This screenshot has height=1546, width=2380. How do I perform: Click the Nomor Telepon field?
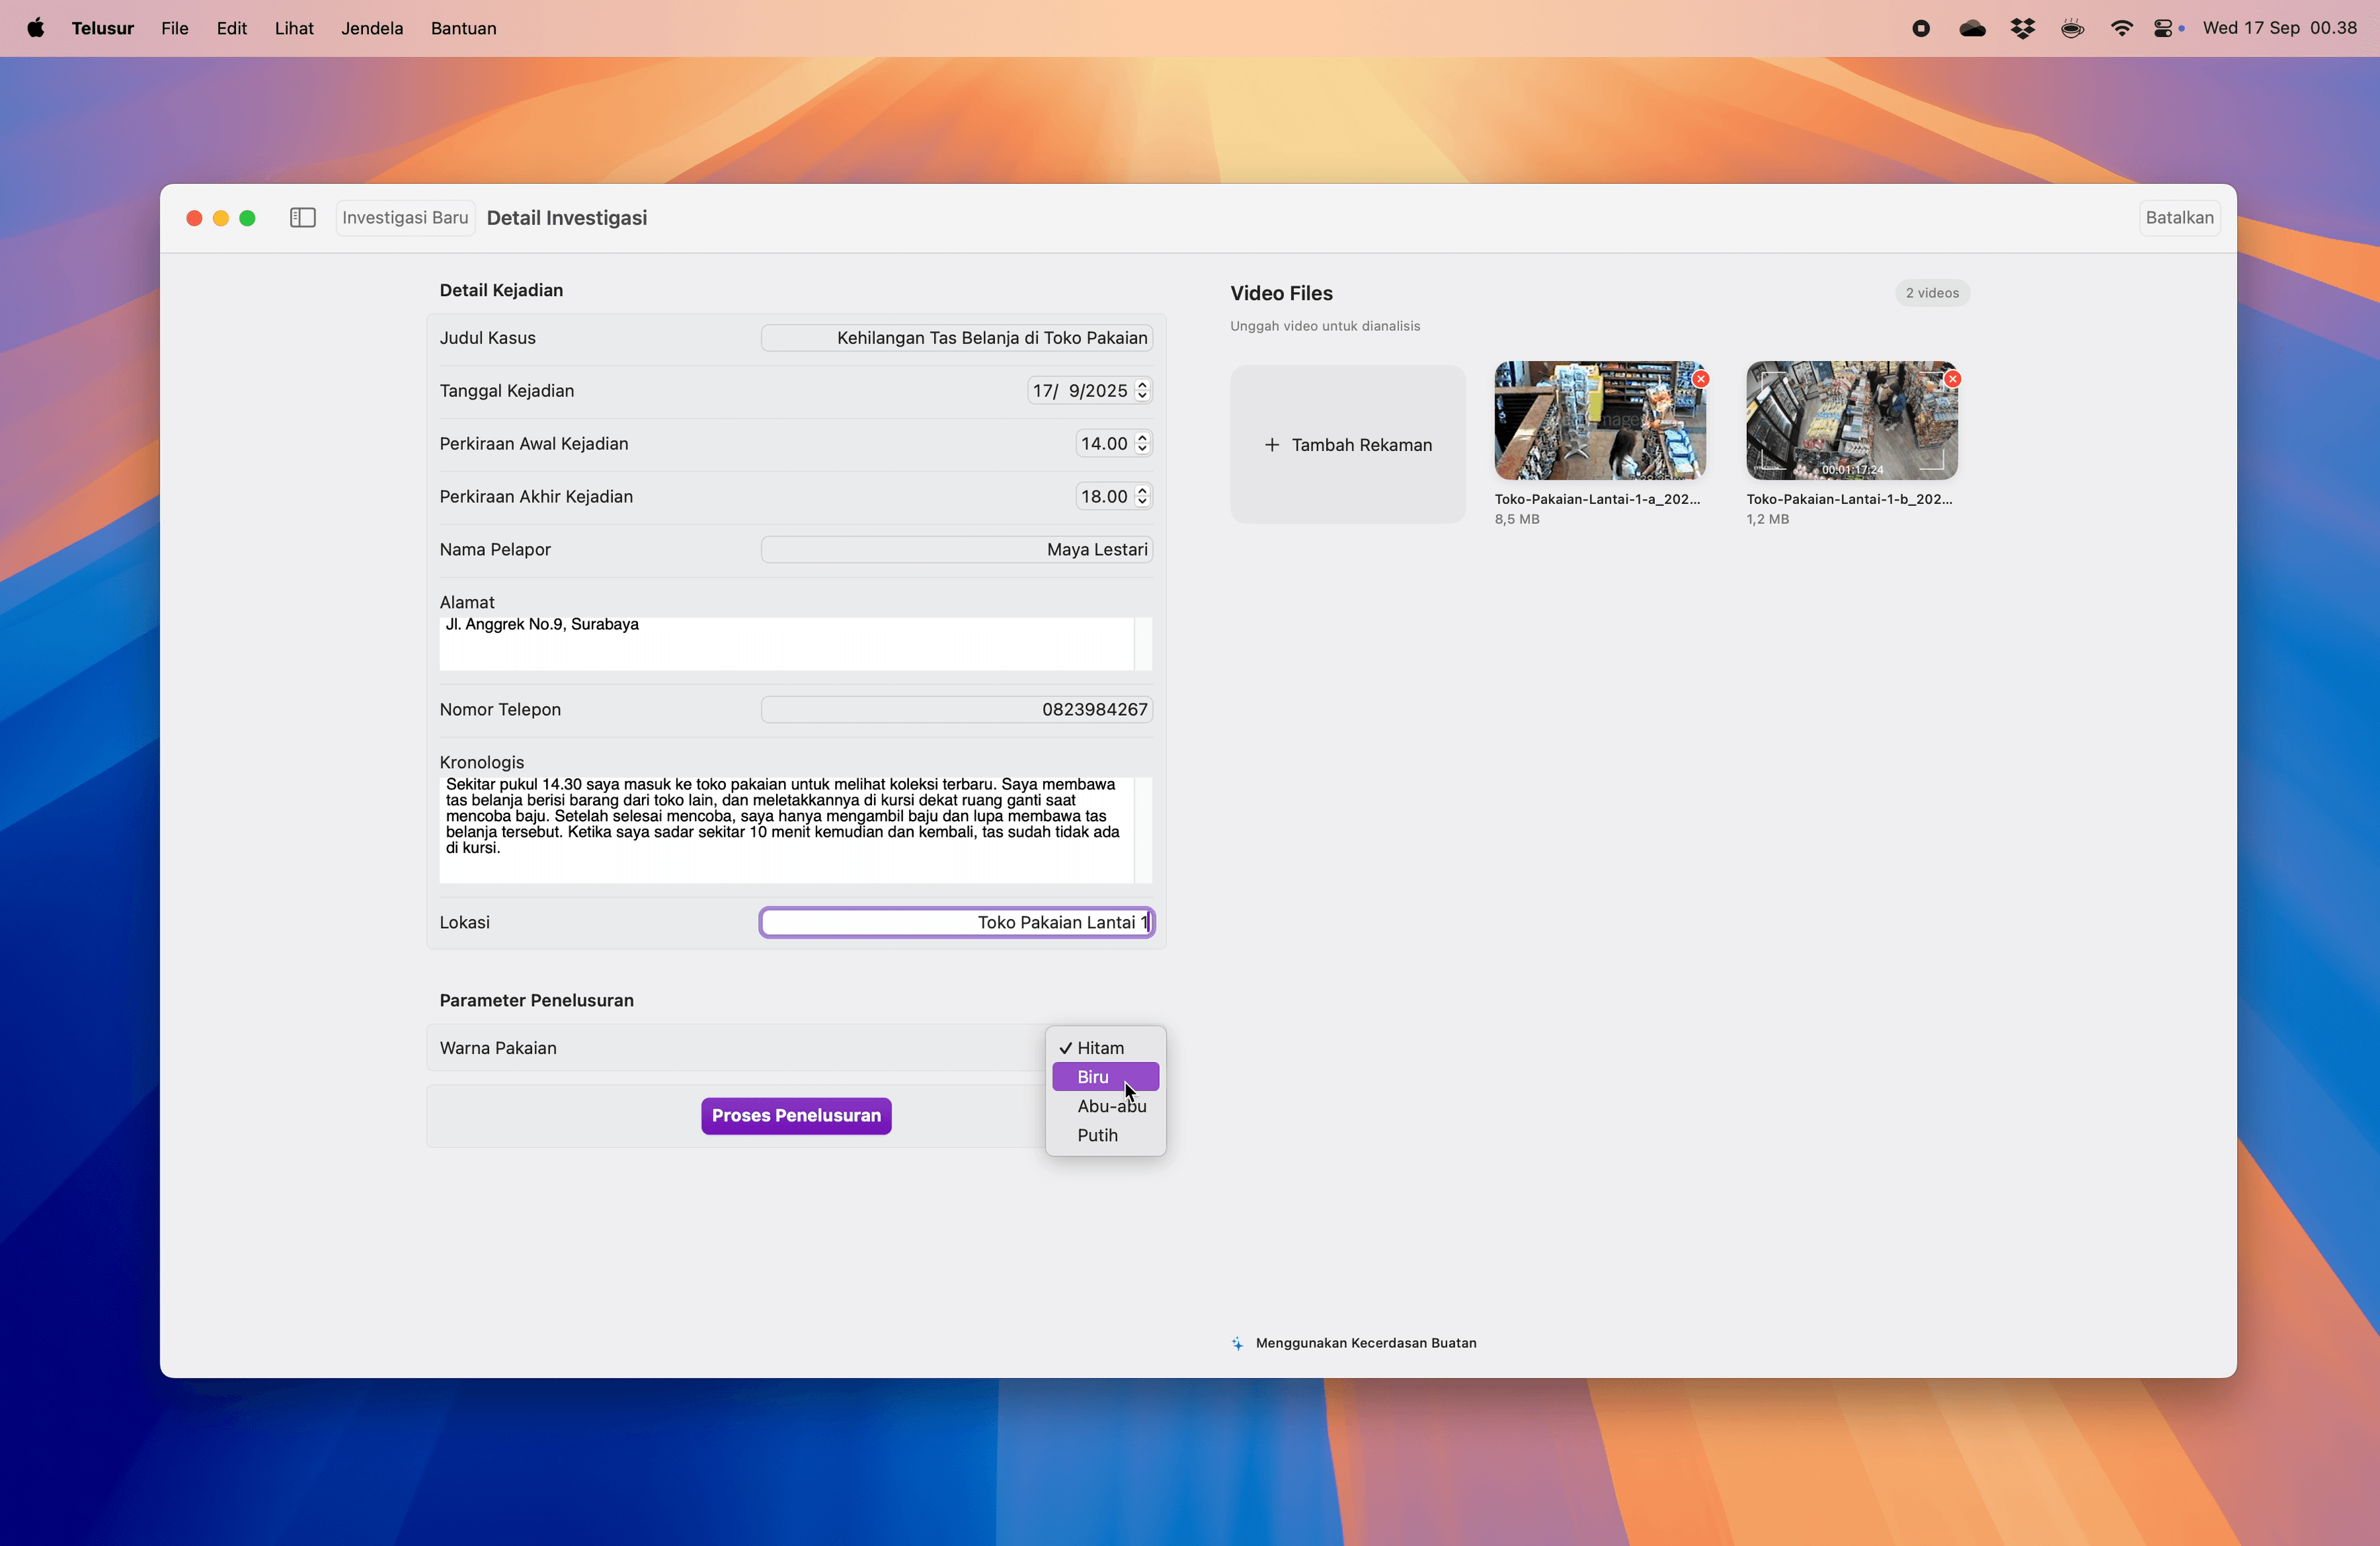pyautogui.click(x=957, y=710)
